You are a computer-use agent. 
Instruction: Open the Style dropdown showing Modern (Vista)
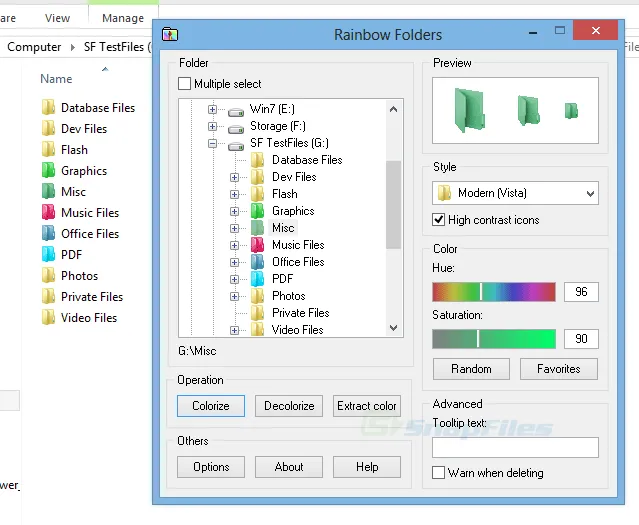point(515,193)
